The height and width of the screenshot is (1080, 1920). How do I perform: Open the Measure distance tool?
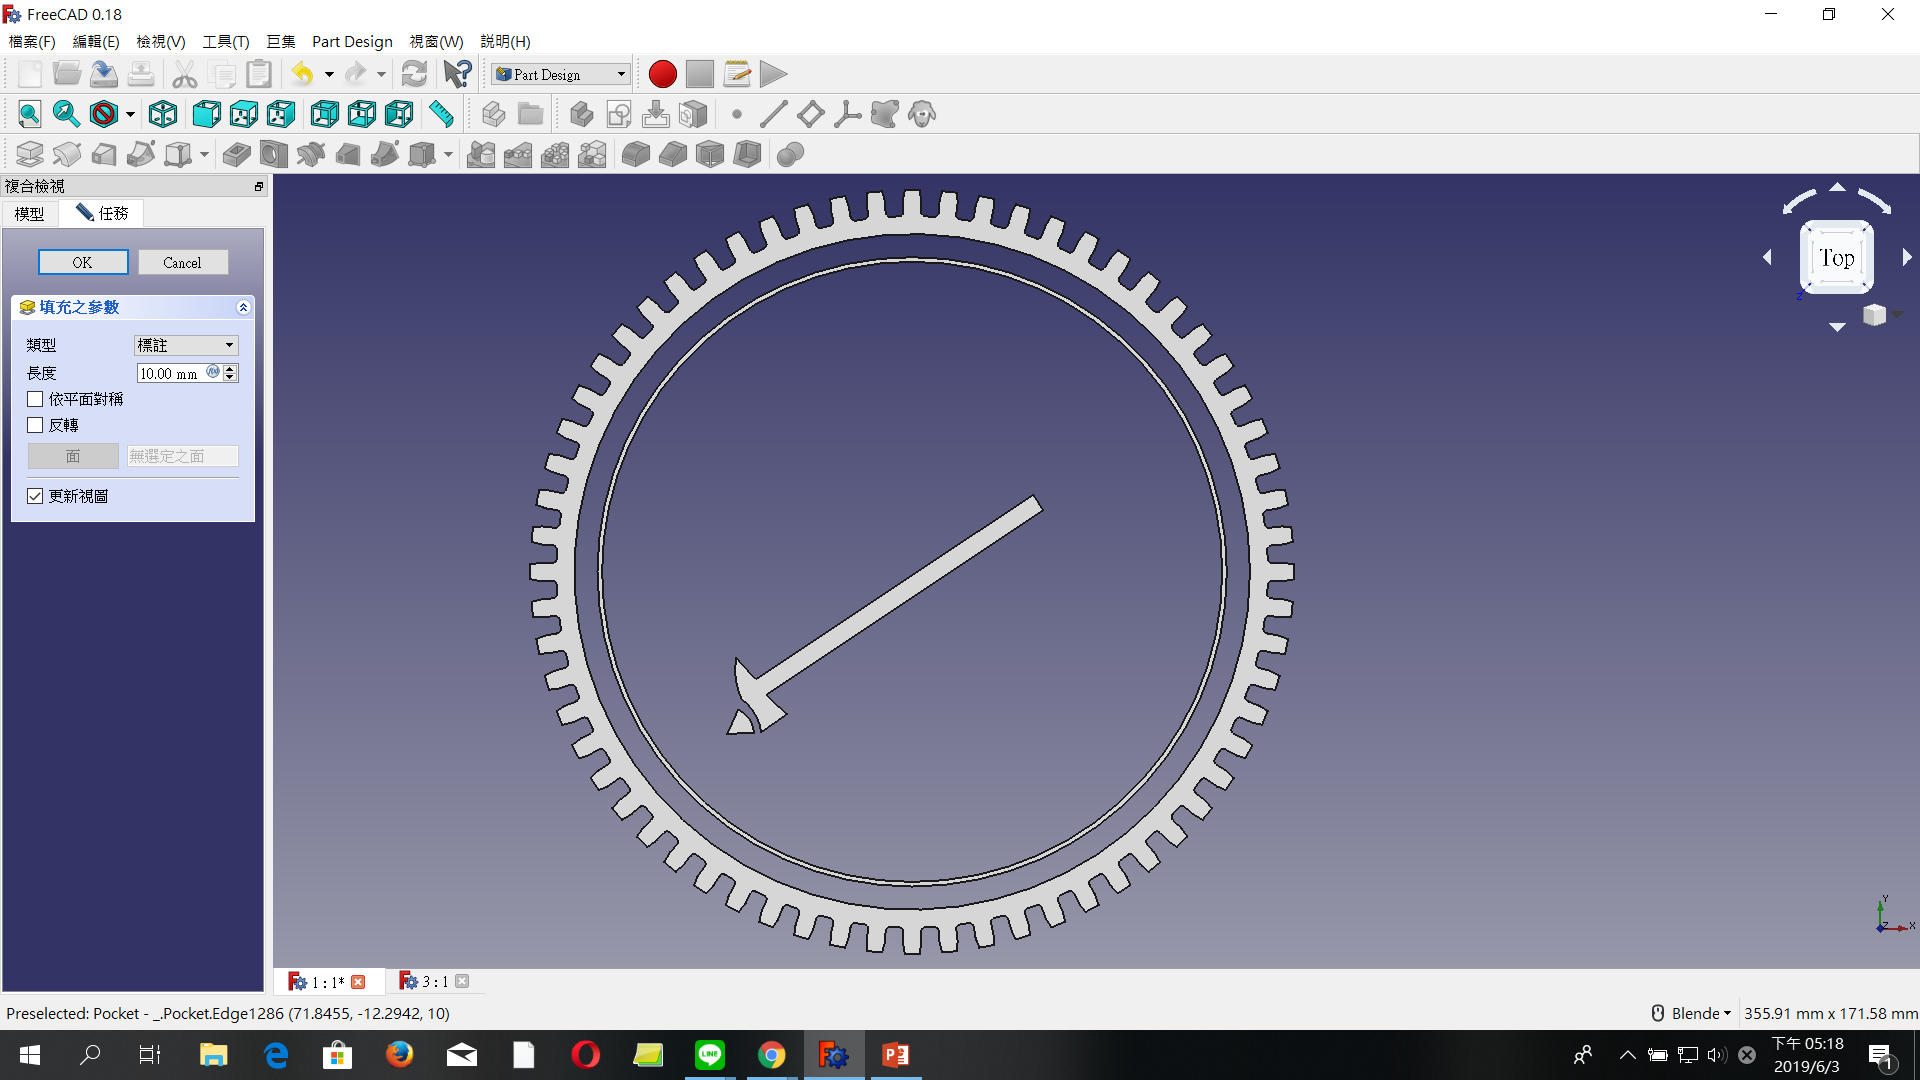(441, 114)
